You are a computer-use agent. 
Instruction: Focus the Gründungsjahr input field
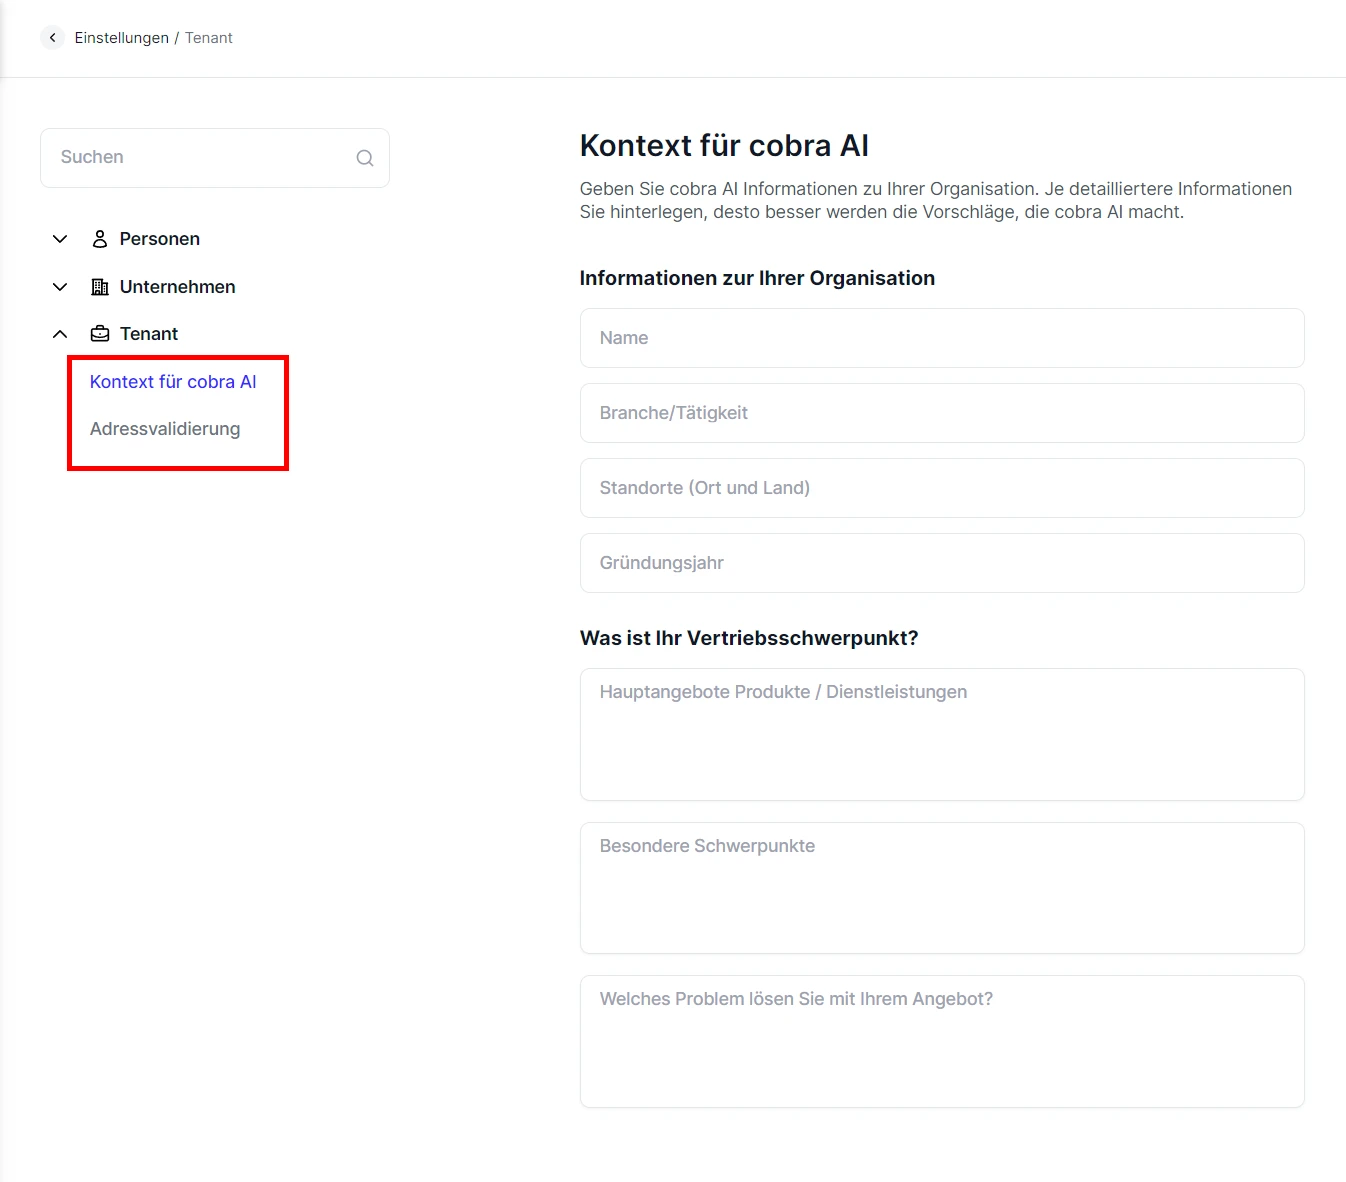click(941, 563)
